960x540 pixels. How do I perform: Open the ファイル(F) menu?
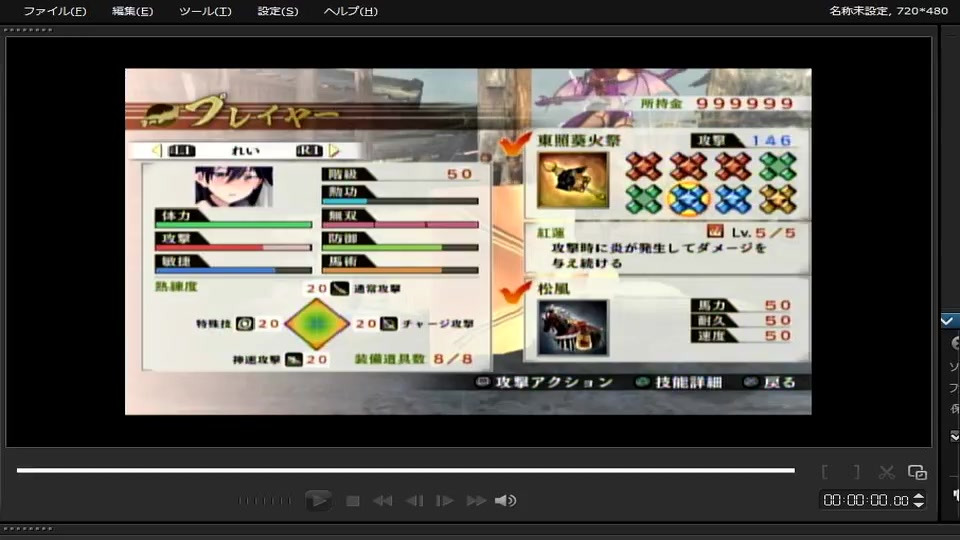(x=54, y=11)
